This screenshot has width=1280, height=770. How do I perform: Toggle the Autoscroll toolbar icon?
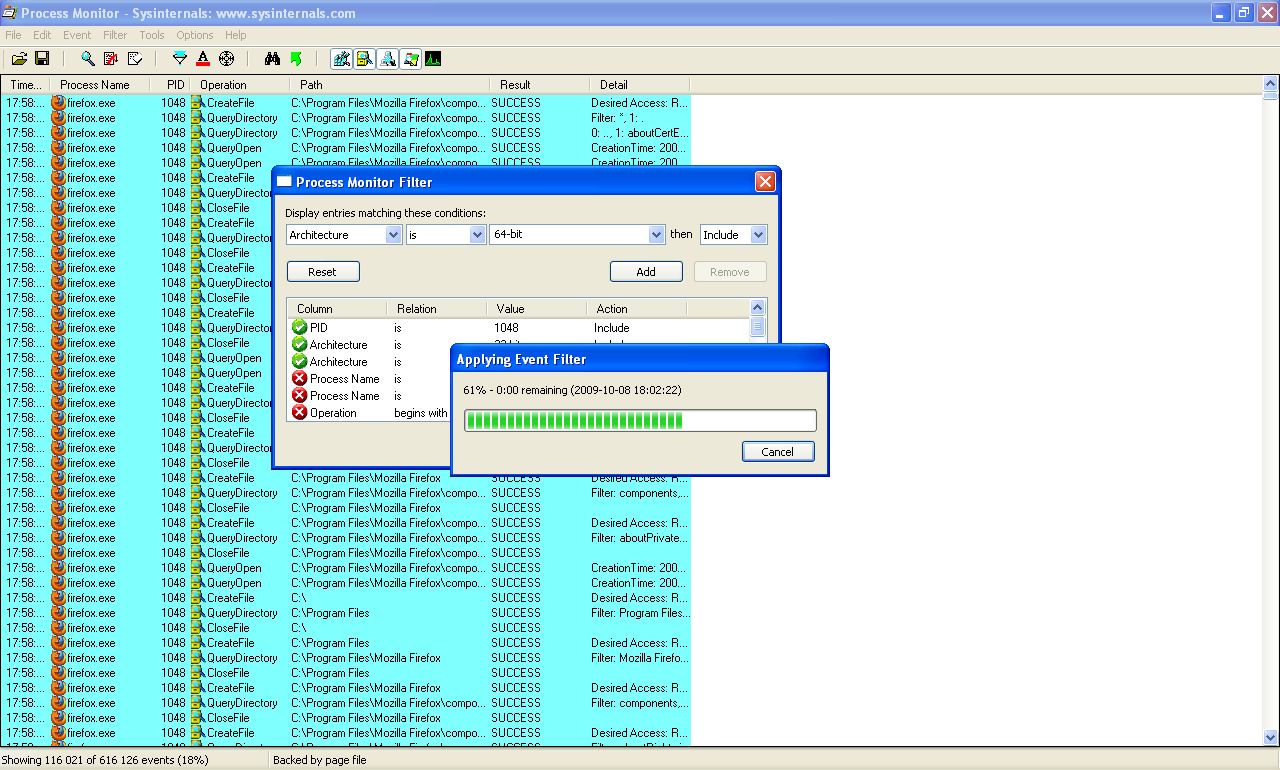[111, 59]
